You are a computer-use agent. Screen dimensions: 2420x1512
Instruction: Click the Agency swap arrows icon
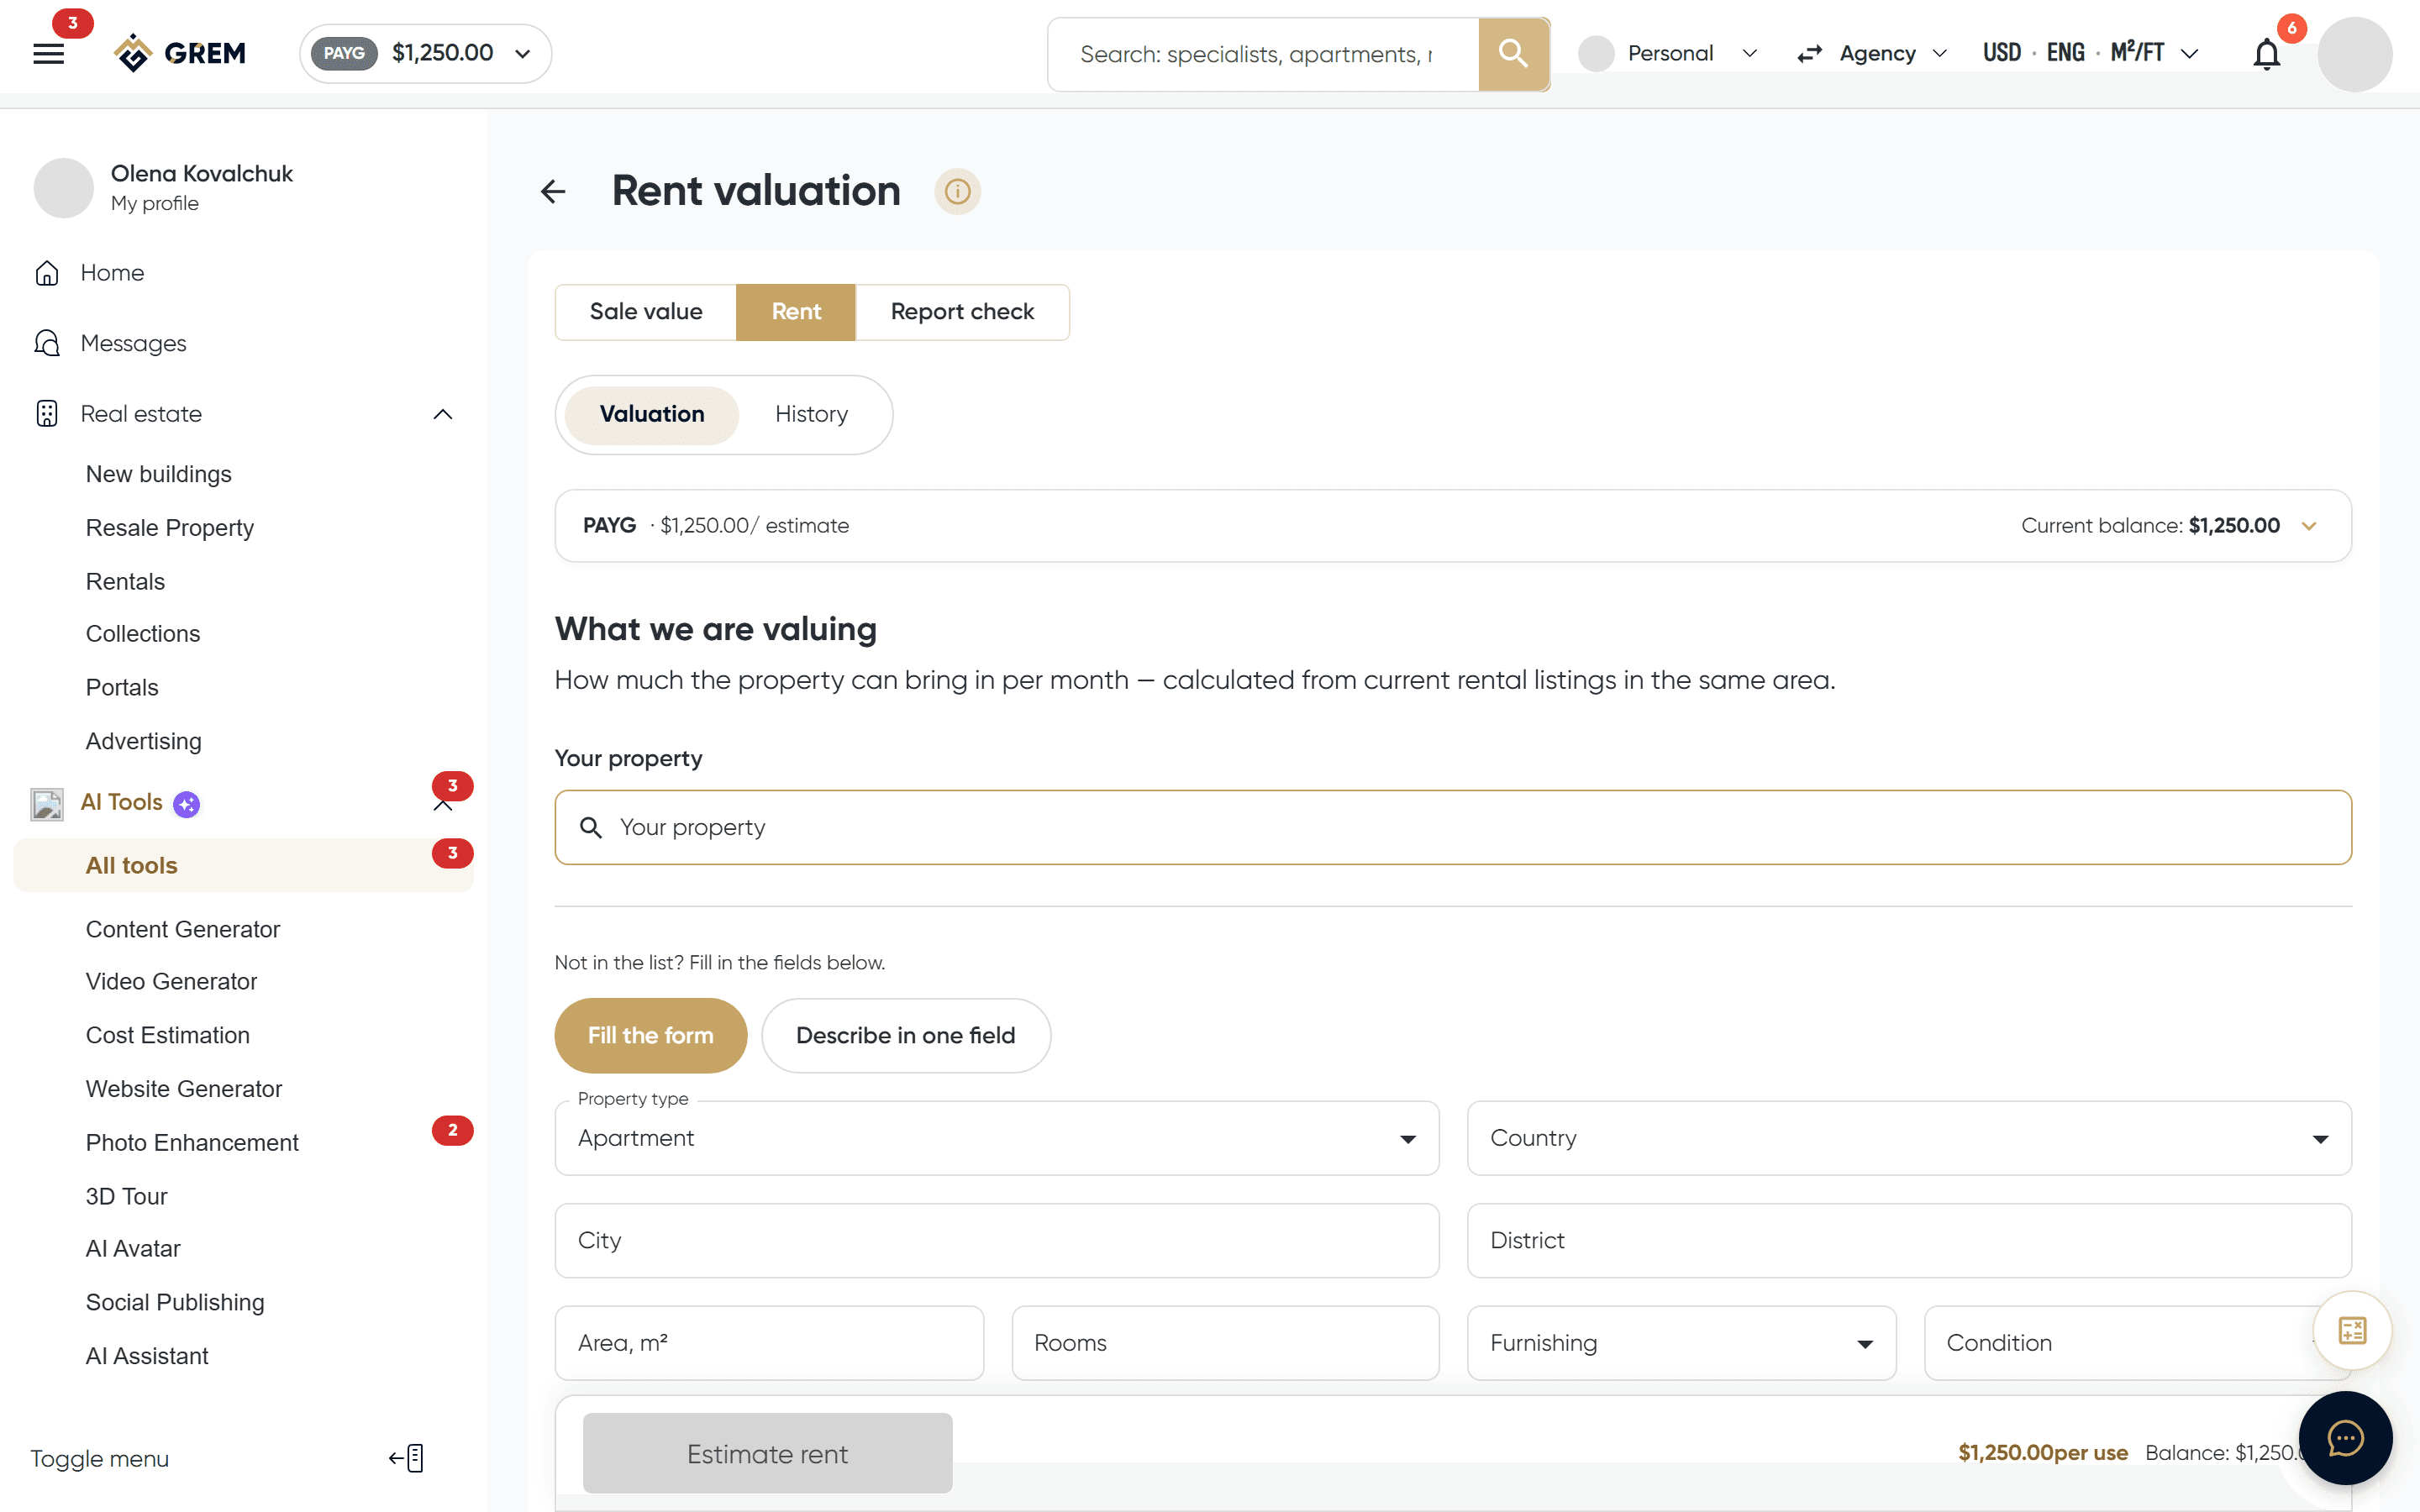[1809, 54]
